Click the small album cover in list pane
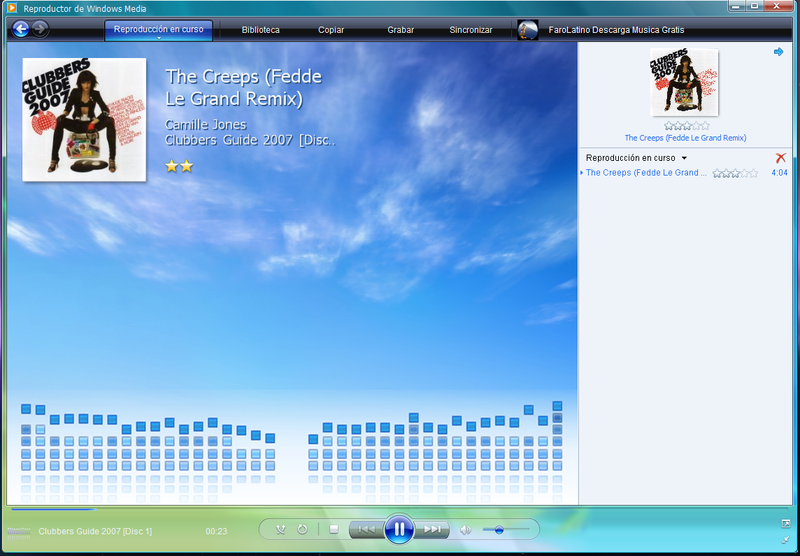This screenshot has height=556, width=800. pyautogui.click(x=684, y=82)
